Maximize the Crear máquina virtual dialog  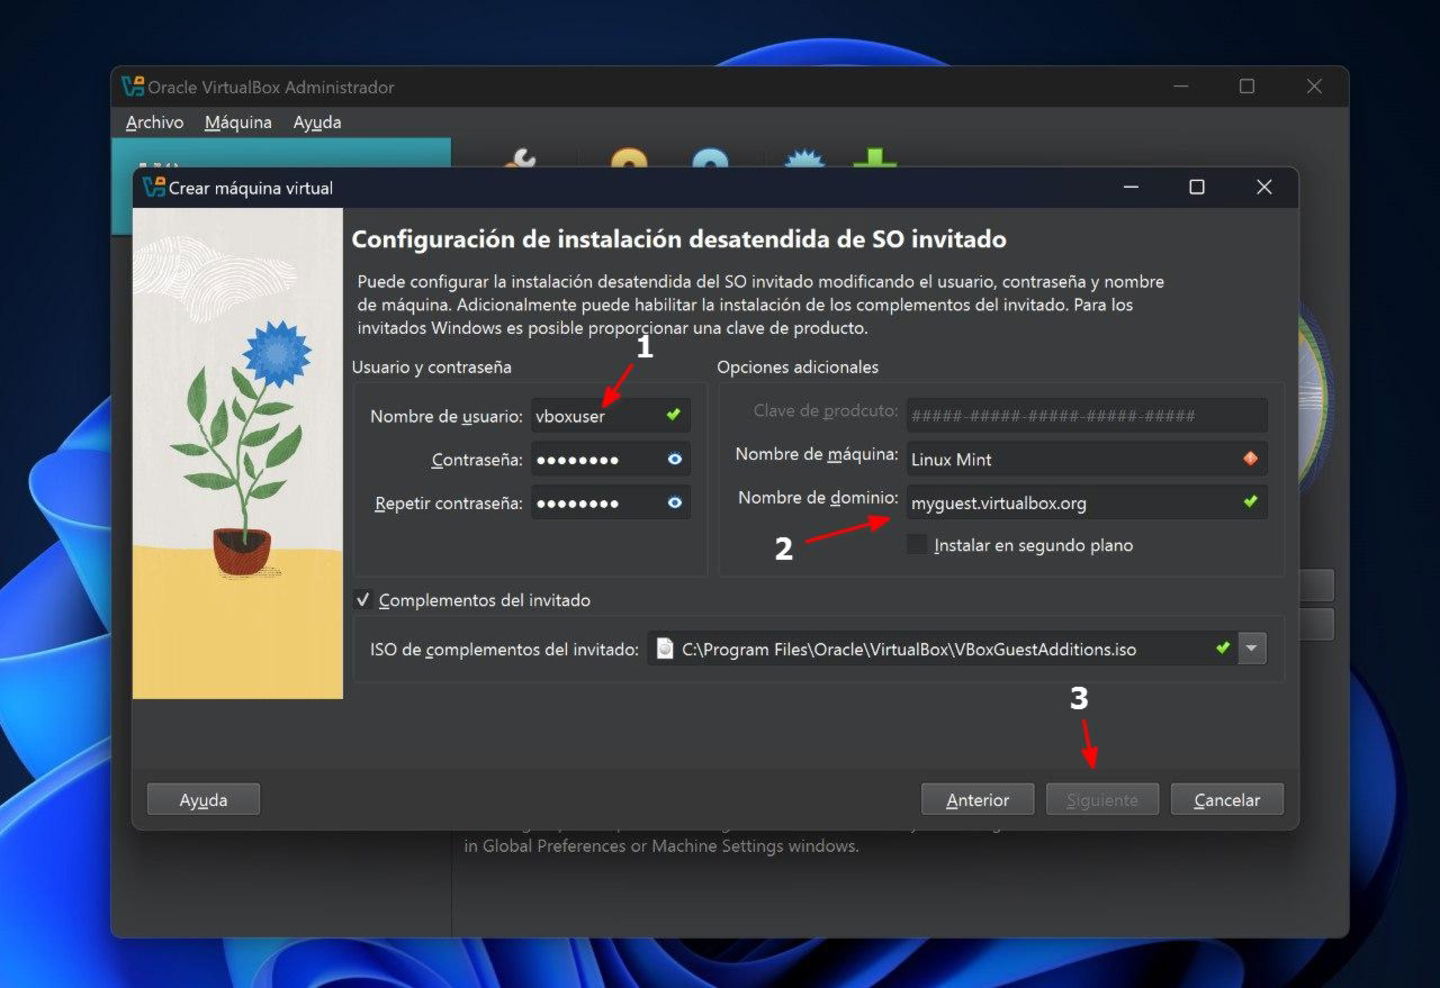point(1196,187)
